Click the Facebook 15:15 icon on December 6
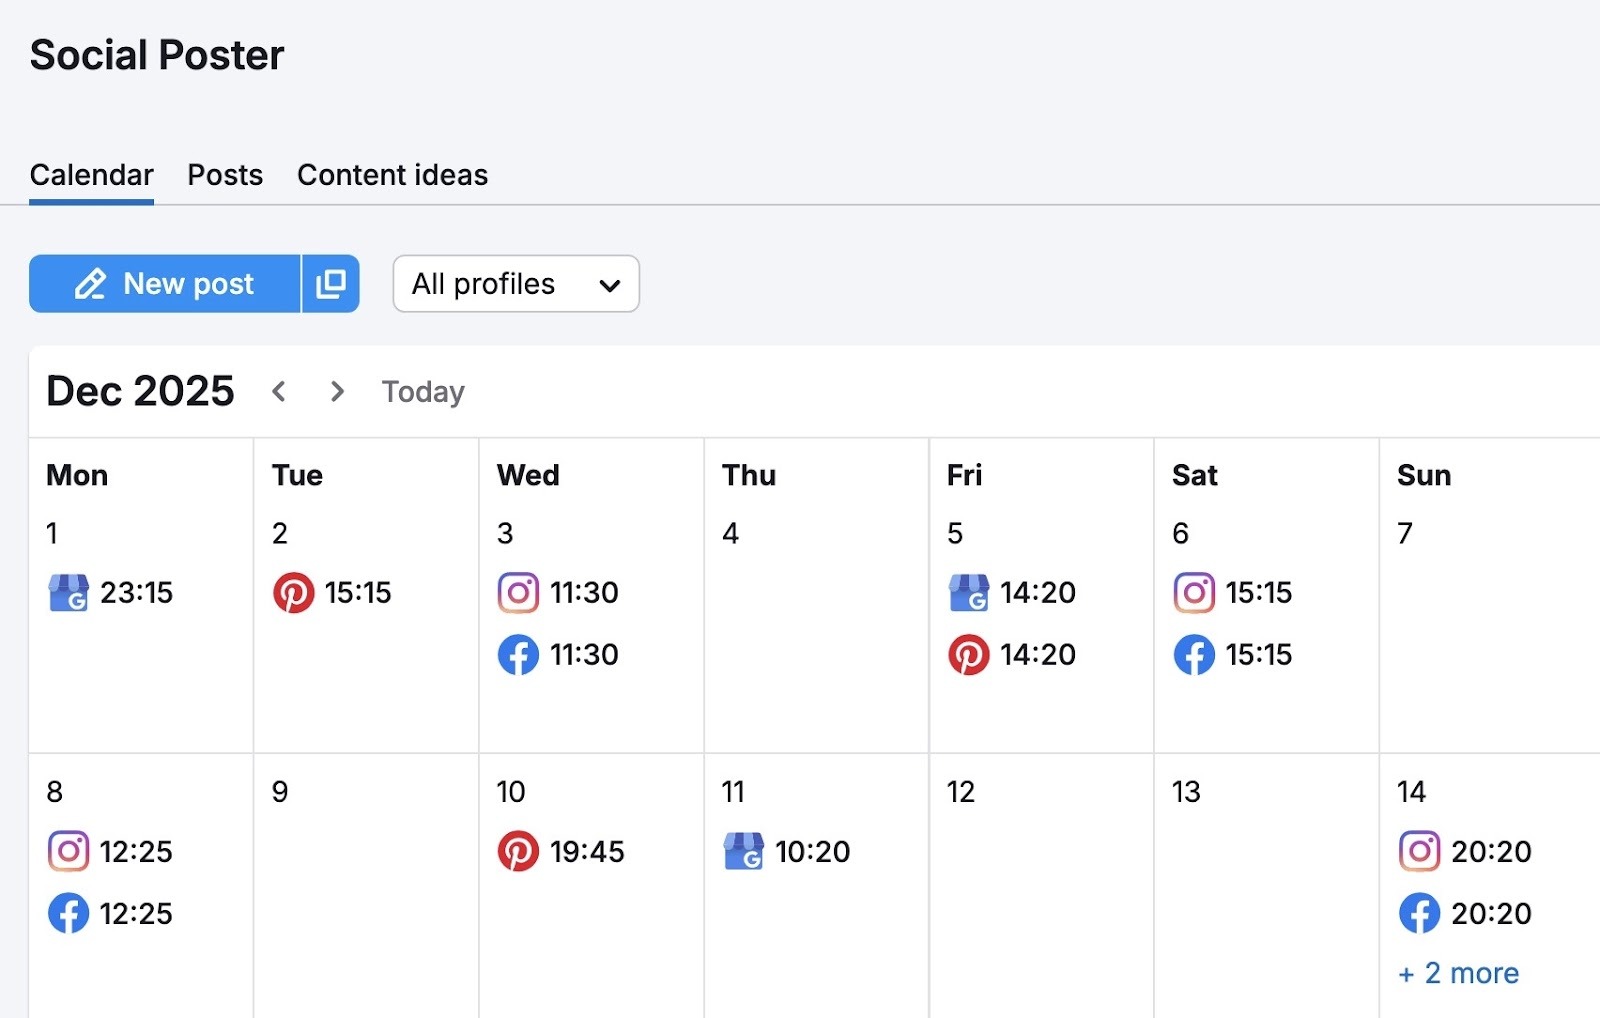1600x1018 pixels. click(x=1194, y=655)
